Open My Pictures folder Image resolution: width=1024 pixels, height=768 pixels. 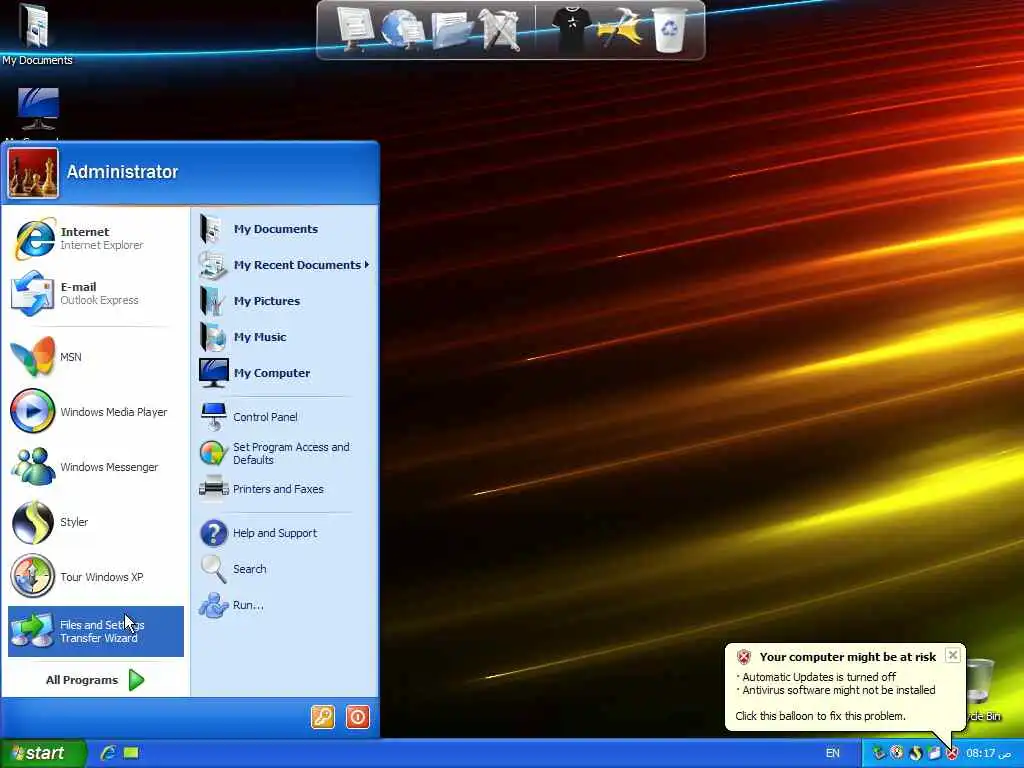(x=285, y=300)
